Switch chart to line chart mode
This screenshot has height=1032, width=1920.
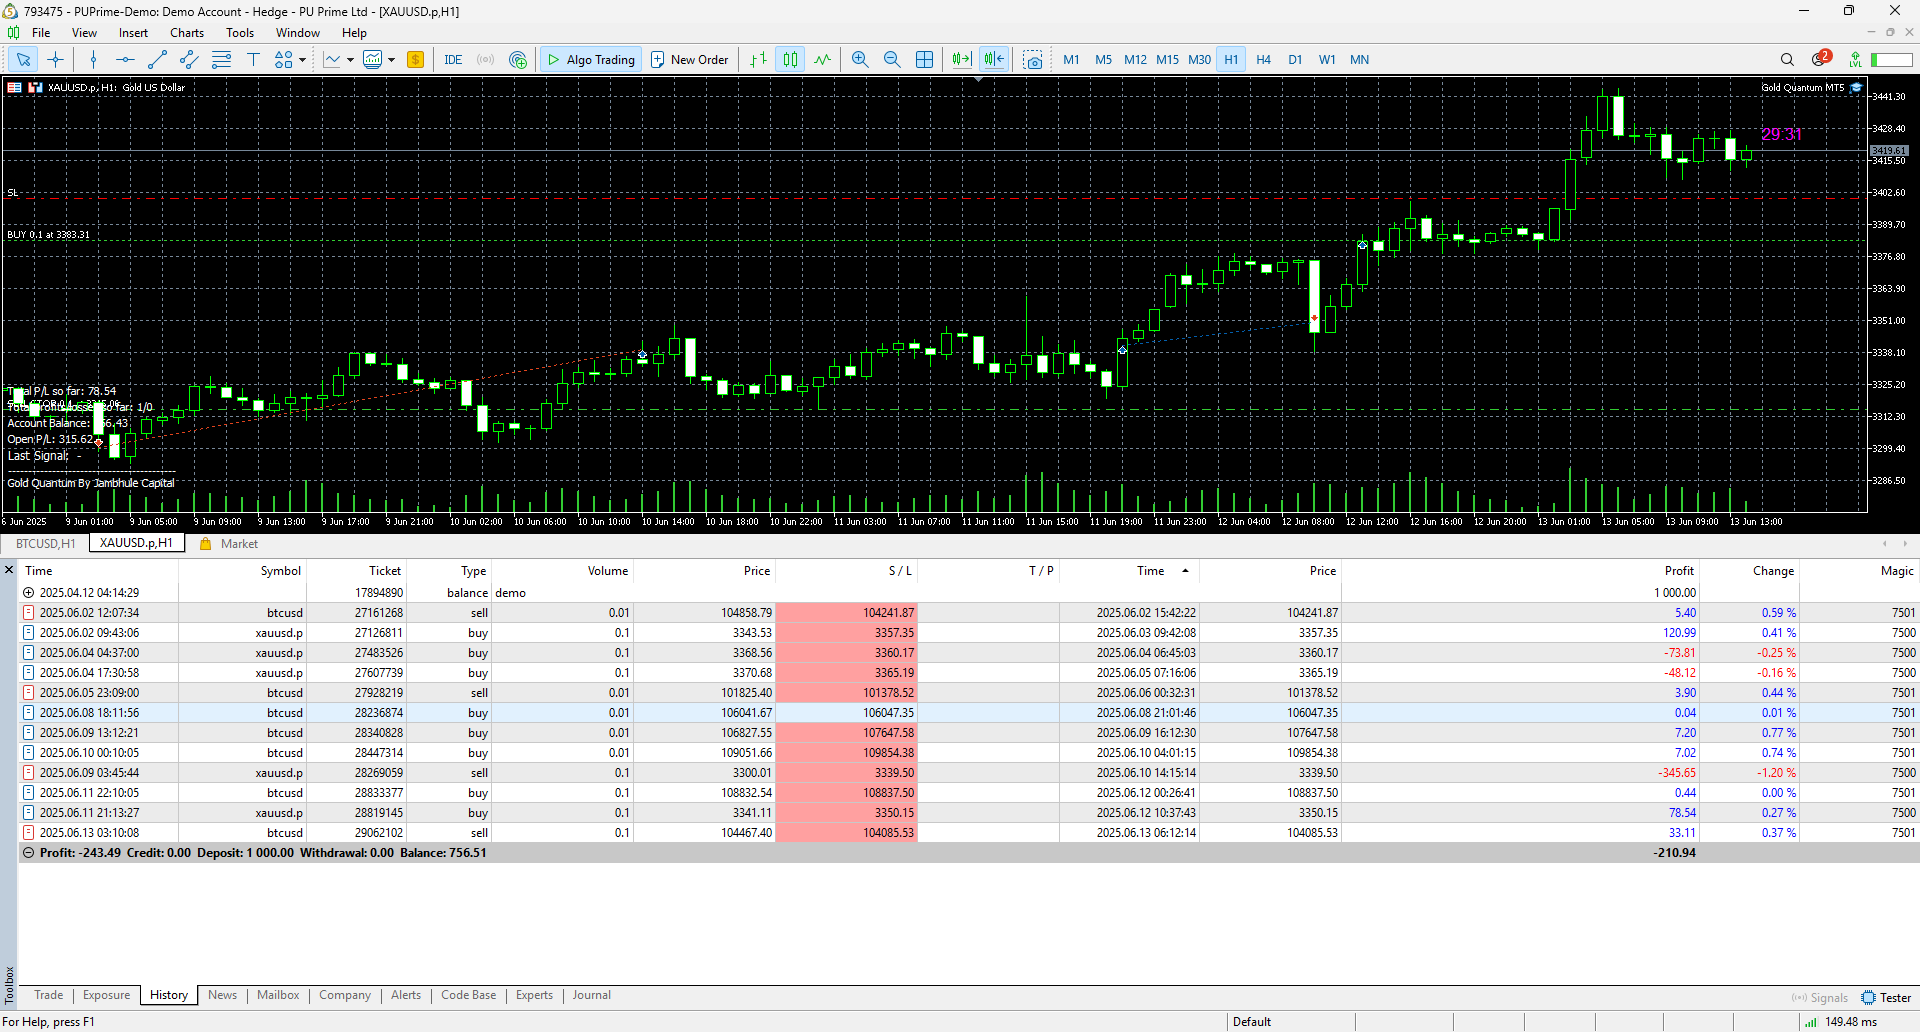point(823,60)
